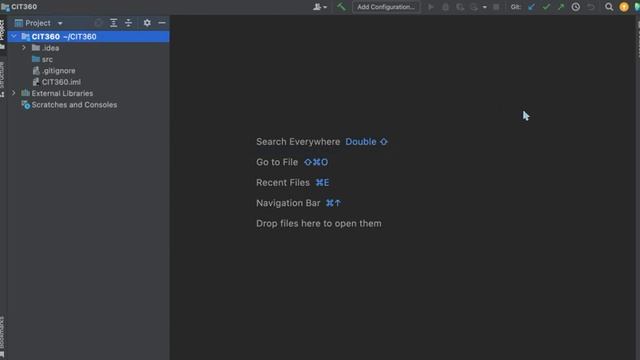The height and width of the screenshot is (360, 640).
Task: Open Git Show History clock icon
Action: point(576,7)
